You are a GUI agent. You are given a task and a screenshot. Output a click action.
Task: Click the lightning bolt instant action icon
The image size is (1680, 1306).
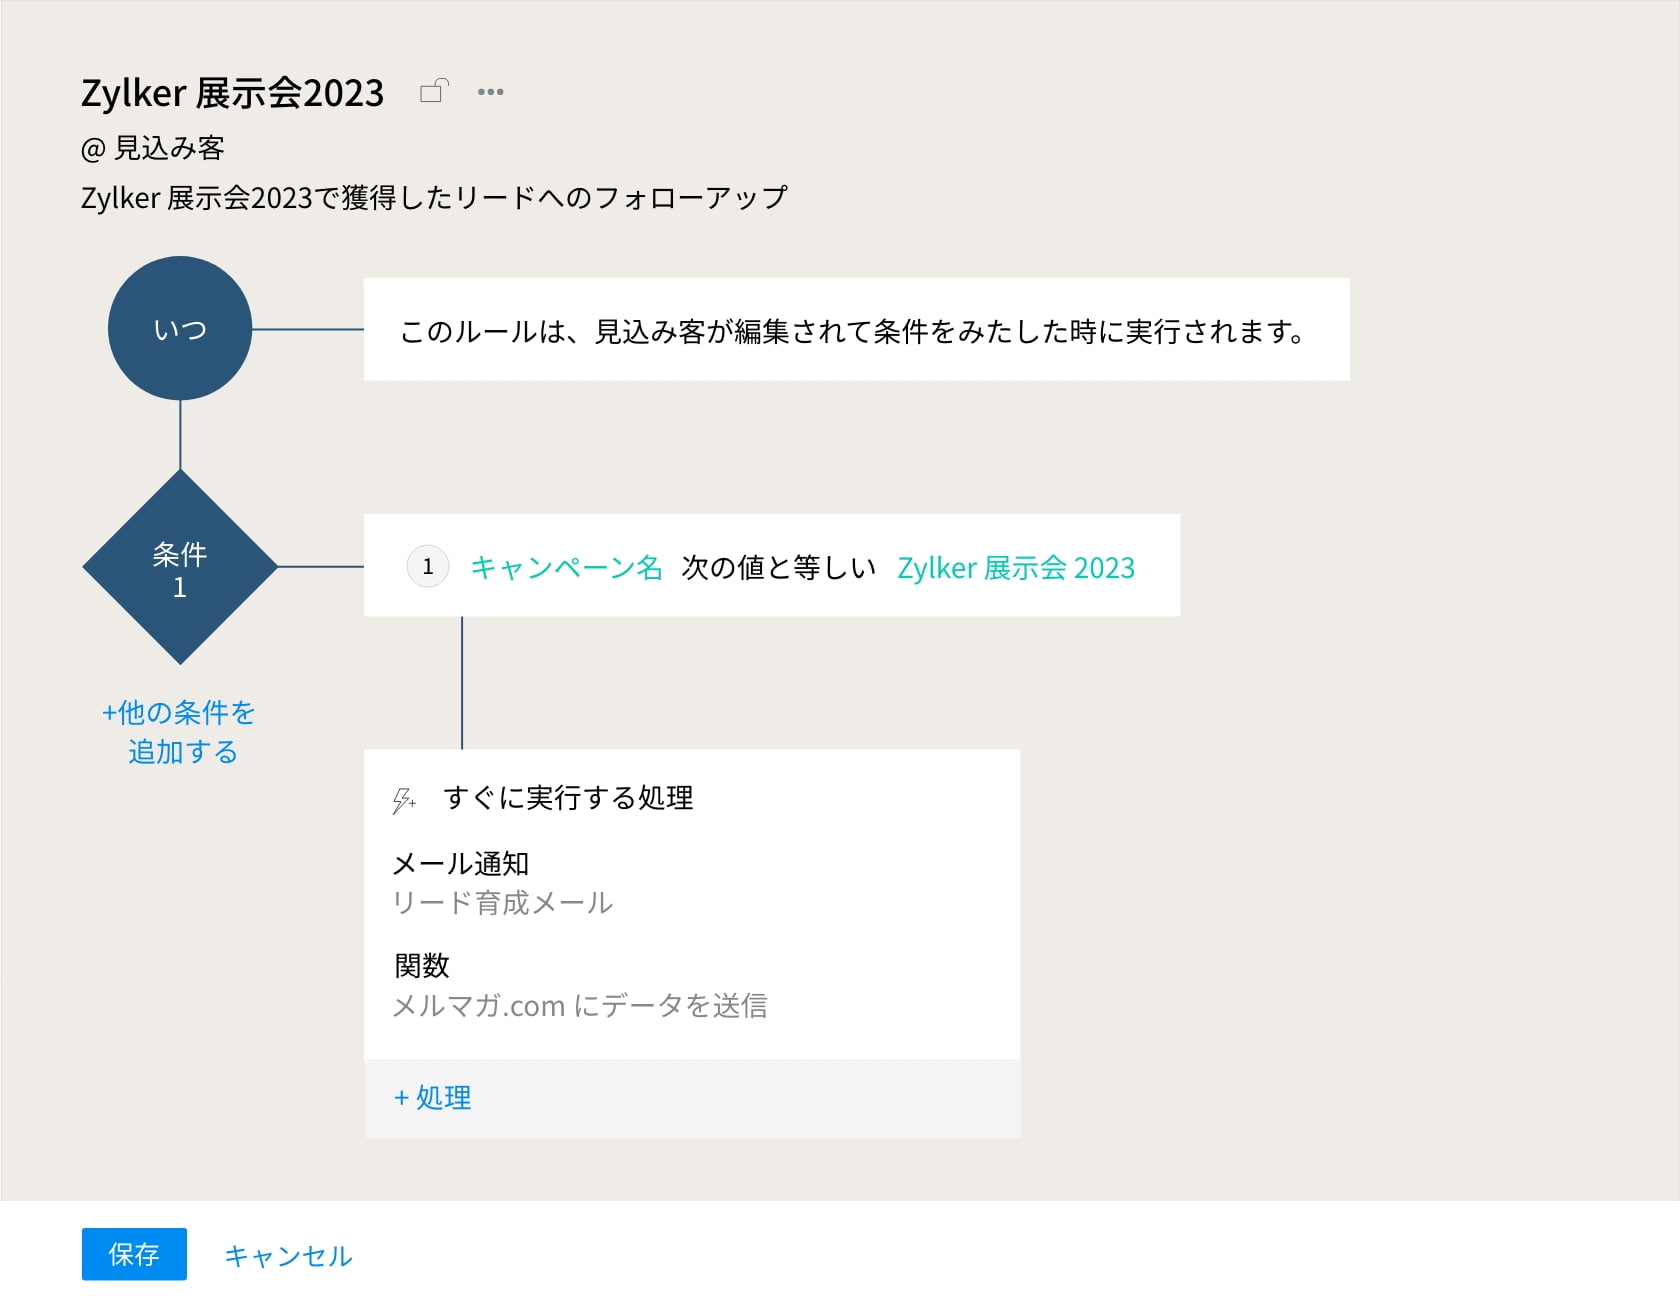click(404, 800)
